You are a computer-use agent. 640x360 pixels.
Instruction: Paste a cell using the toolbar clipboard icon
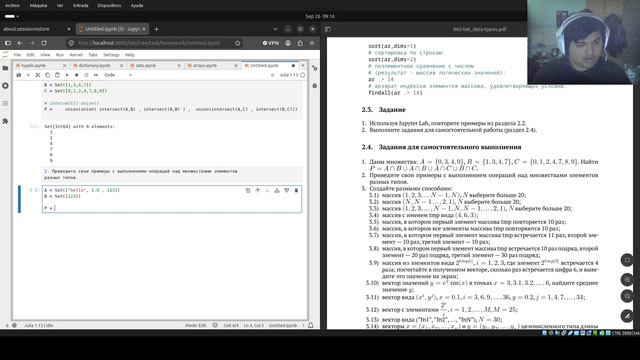click(57, 75)
